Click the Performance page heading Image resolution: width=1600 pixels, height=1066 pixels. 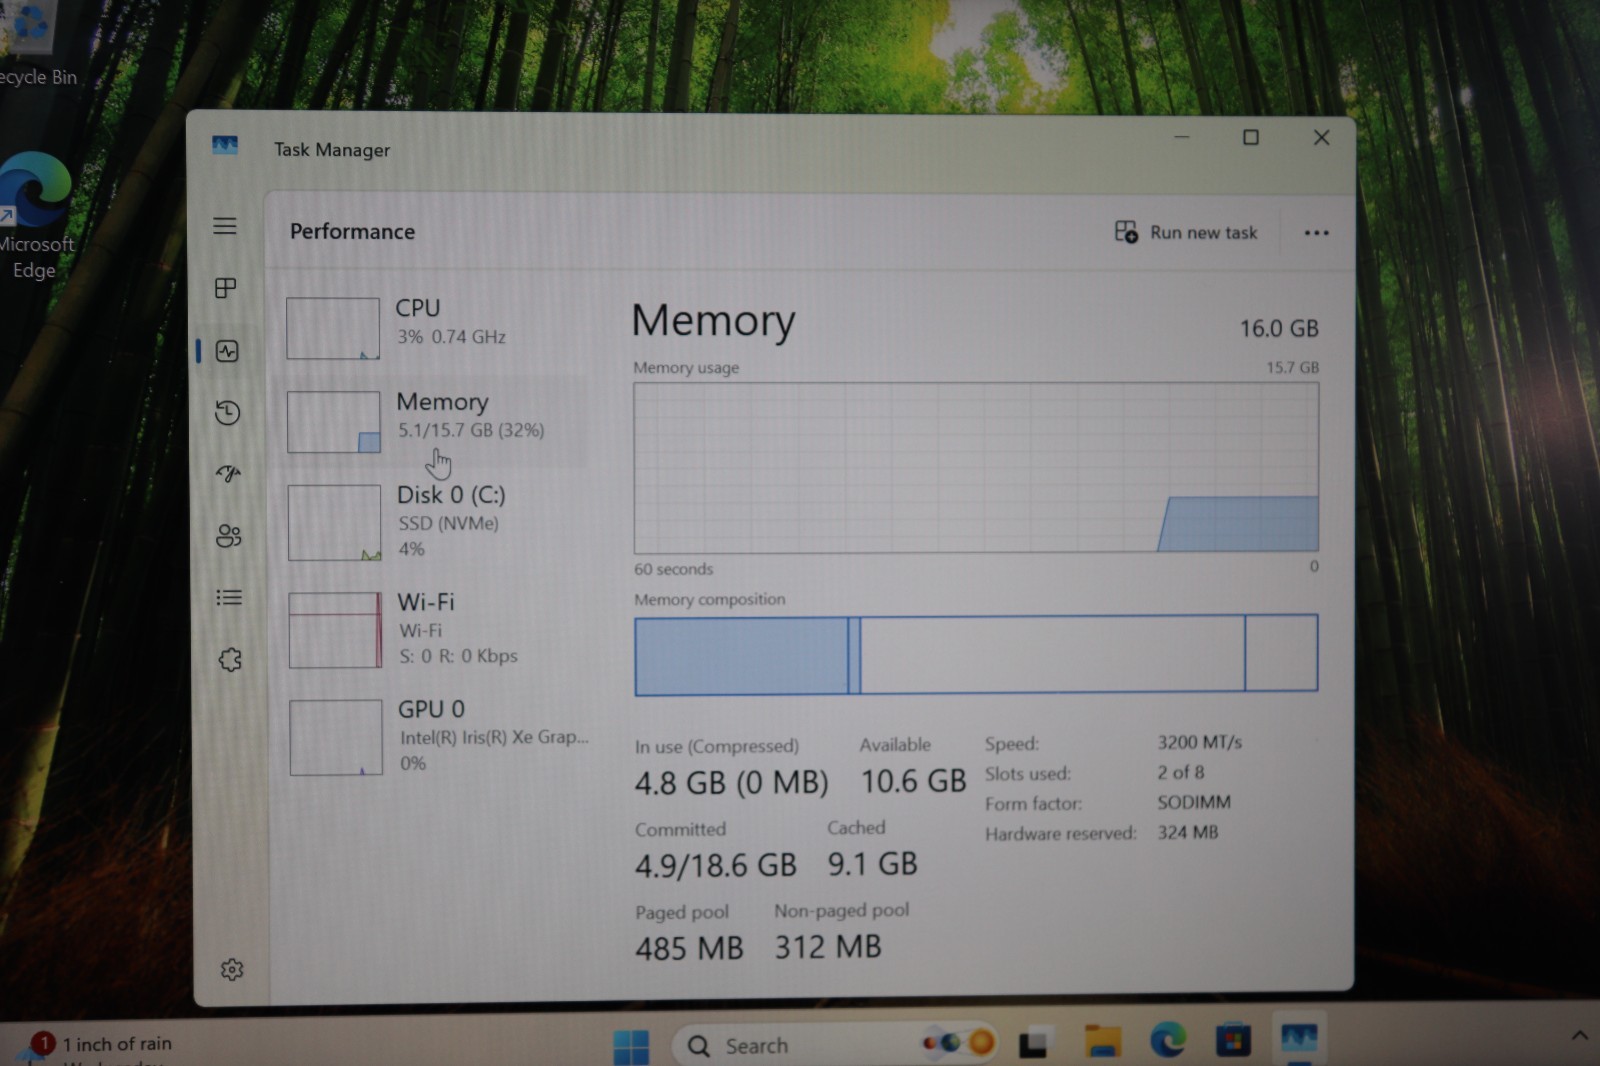coord(352,231)
